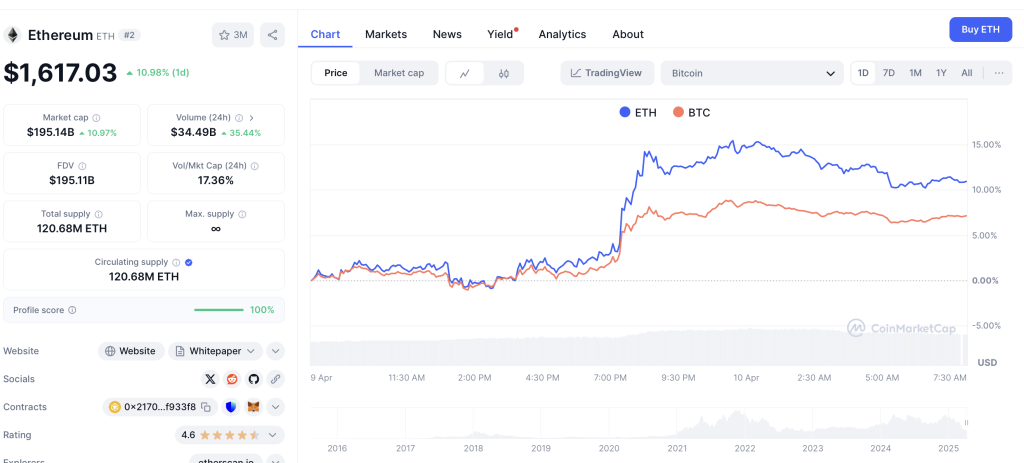Click the #2 rank badge
1024x463 pixels.
coord(129,35)
